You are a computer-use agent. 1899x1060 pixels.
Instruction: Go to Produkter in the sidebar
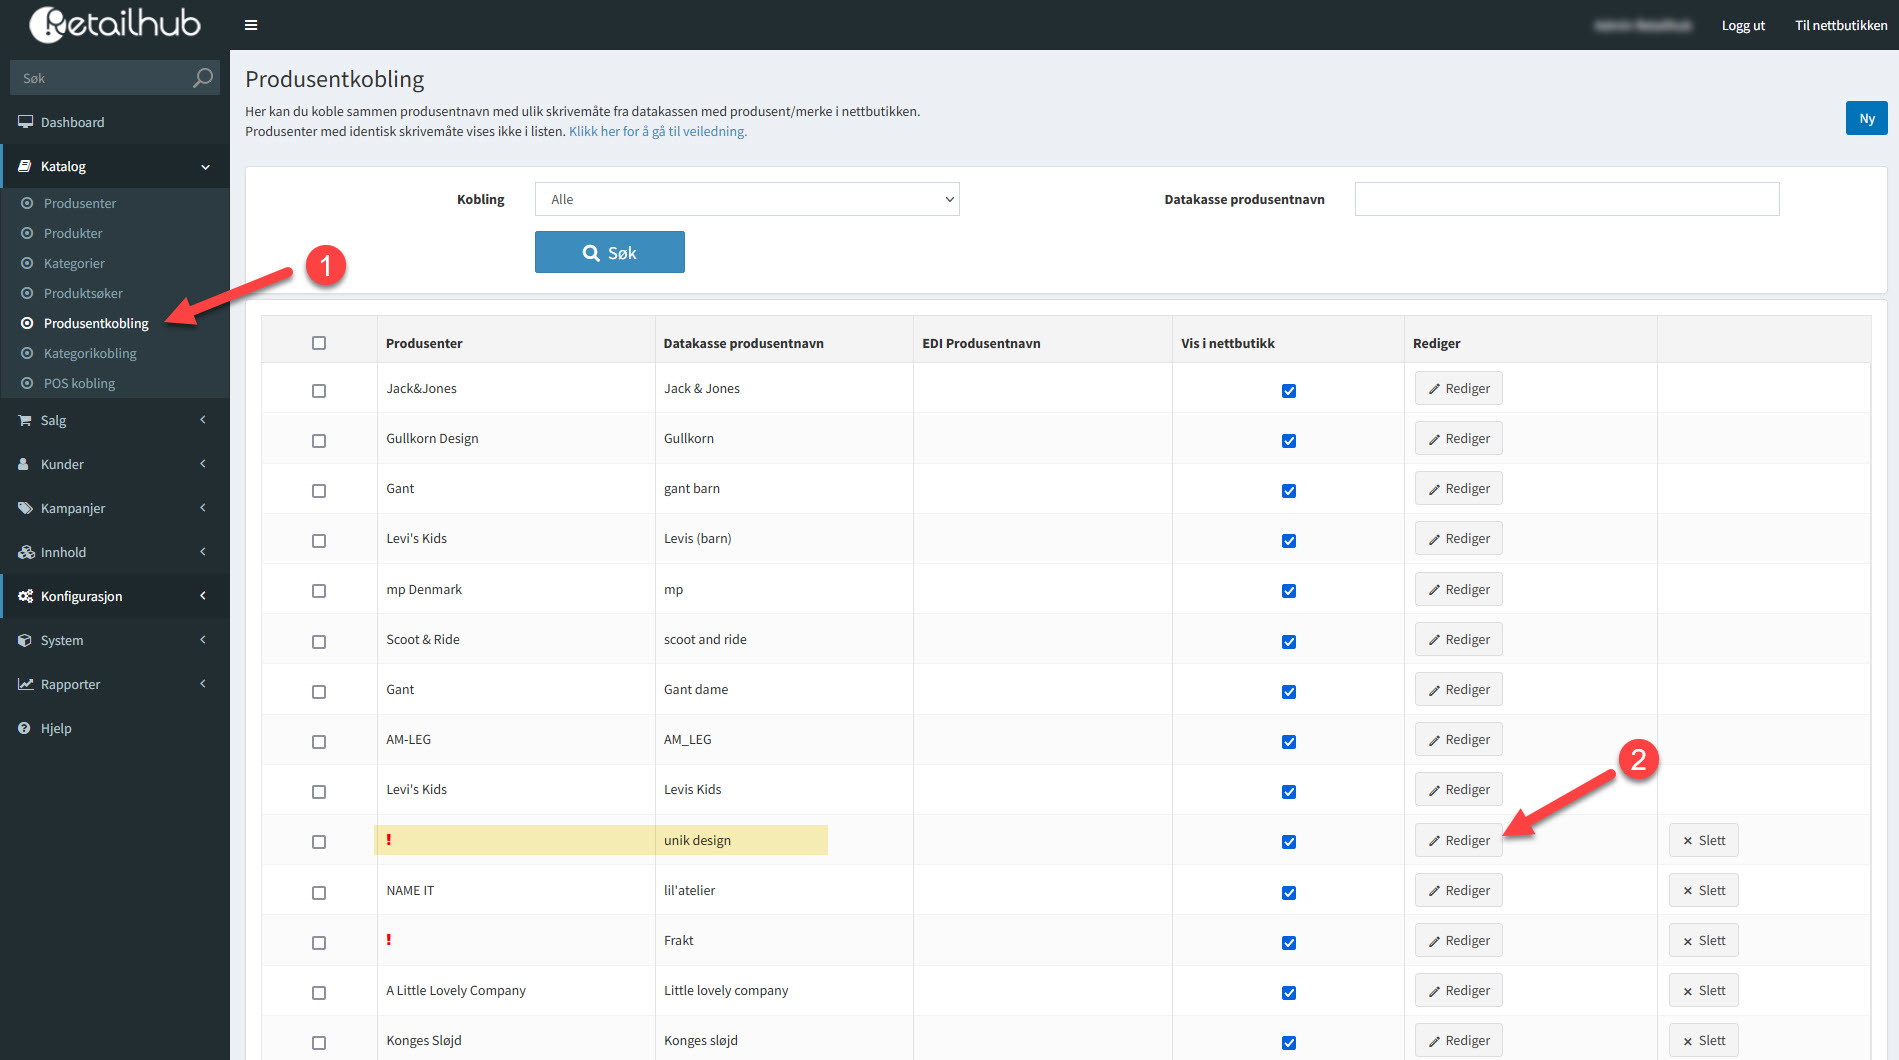73,233
